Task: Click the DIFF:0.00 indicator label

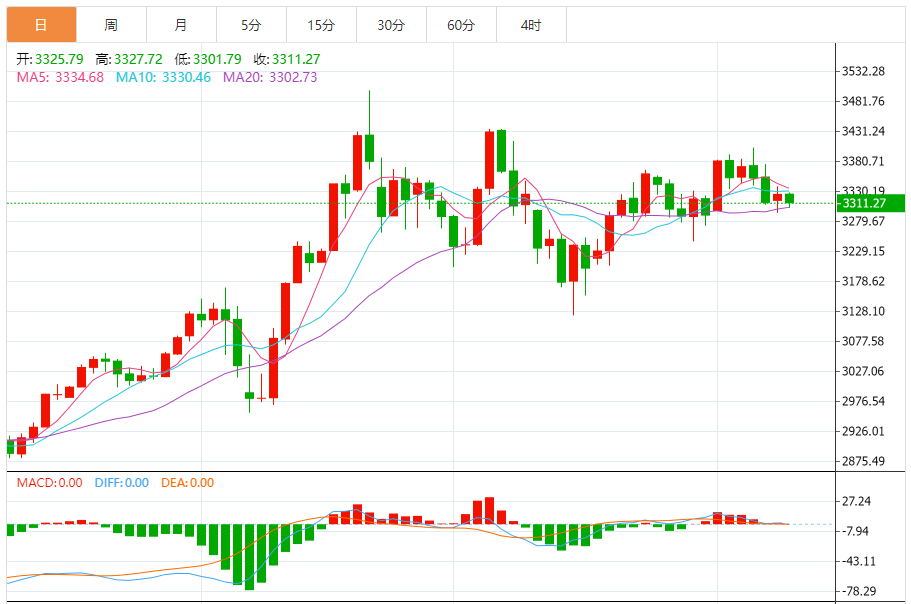Action: point(121,483)
